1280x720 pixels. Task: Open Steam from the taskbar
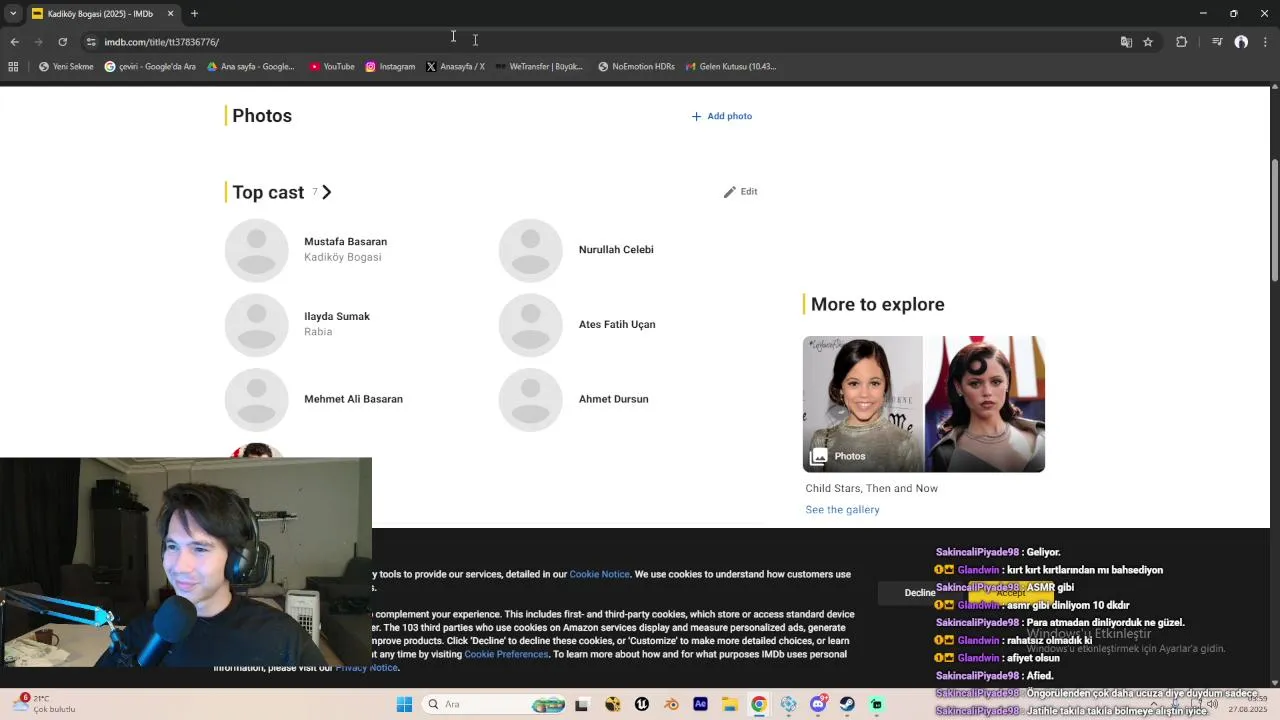847,705
